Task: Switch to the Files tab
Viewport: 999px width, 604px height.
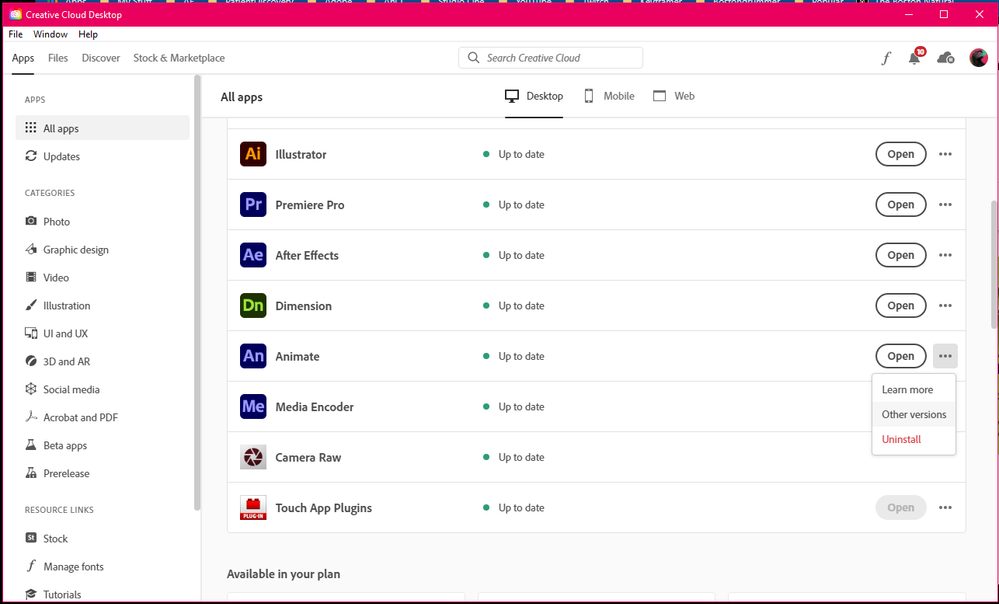Action: (x=58, y=58)
